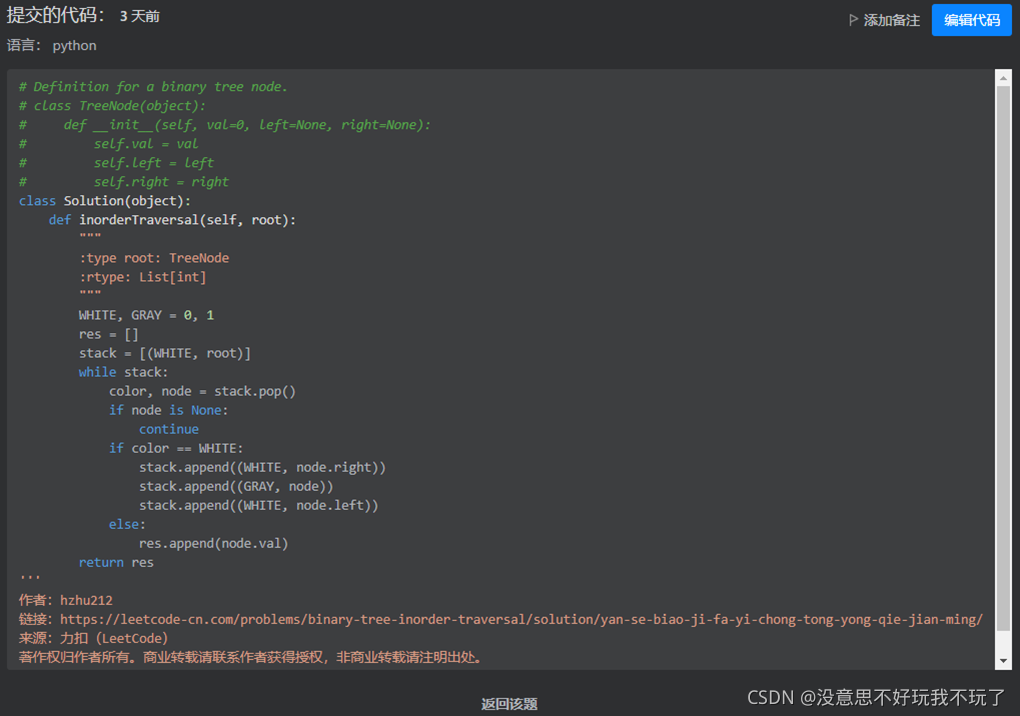Click the 'if color == WHITE:' line
Viewport: 1020px width, 716px height.
pos(176,448)
